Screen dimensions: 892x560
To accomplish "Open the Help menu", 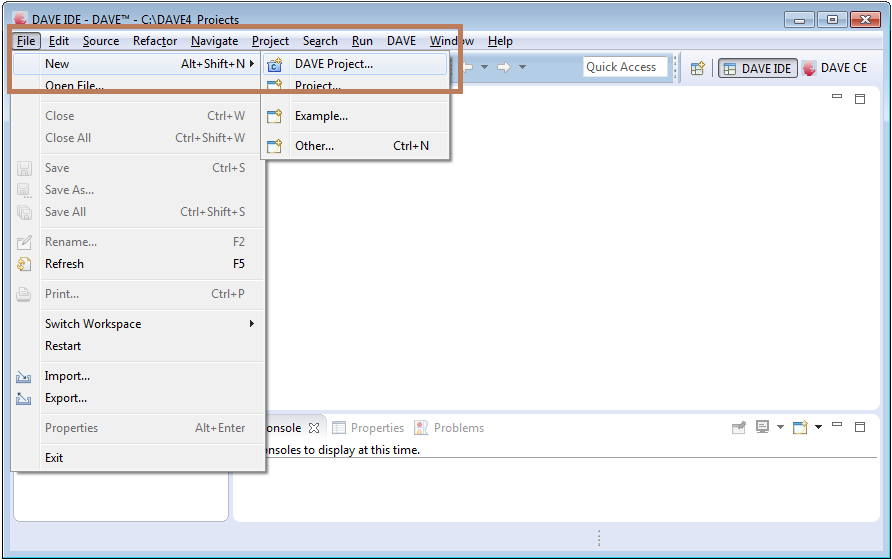I will (500, 41).
